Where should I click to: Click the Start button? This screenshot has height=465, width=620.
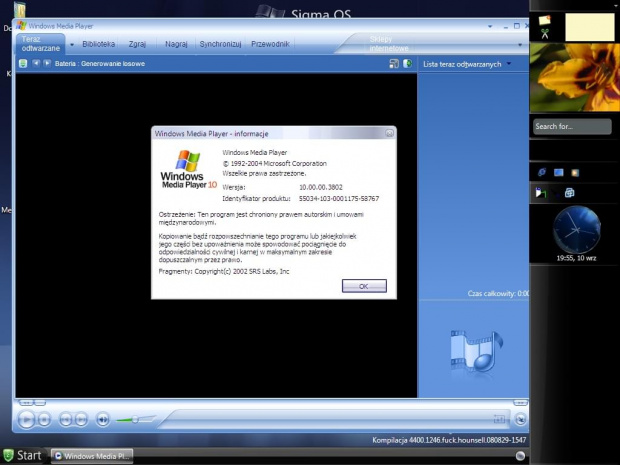coord(23,456)
